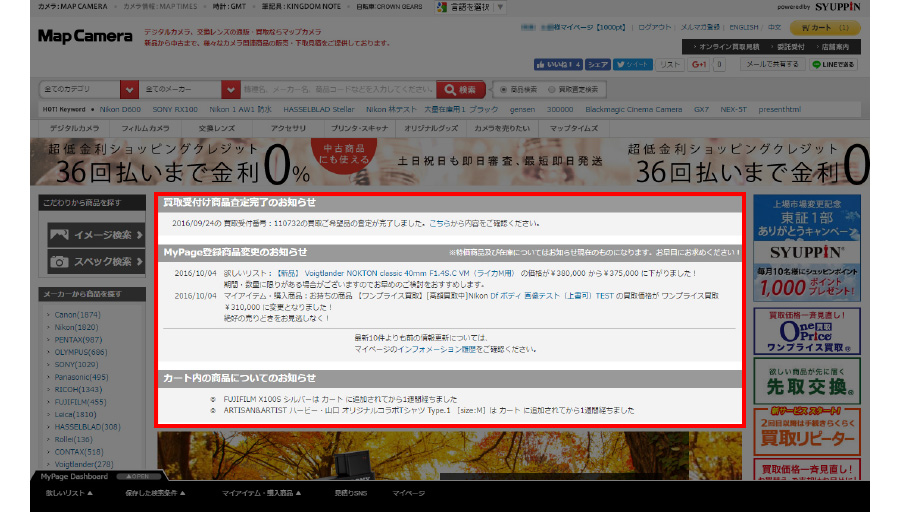Expand the マイアイテム・購入商品 dashboard section
This screenshot has height=512, width=900.
[x=261, y=493]
